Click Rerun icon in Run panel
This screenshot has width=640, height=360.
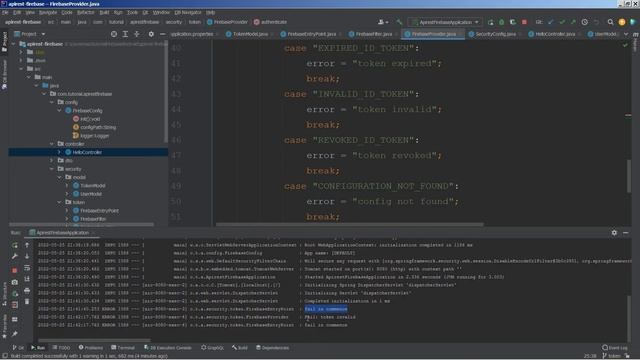15,245
